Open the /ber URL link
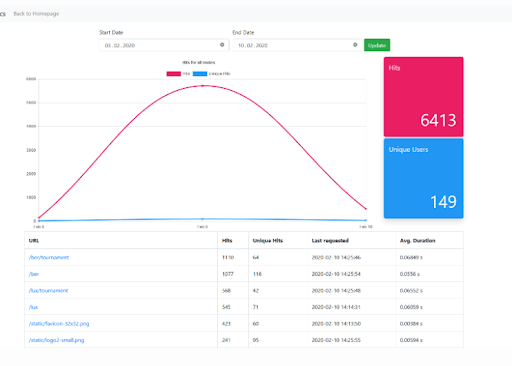The height and width of the screenshot is (366, 512). [34, 274]
